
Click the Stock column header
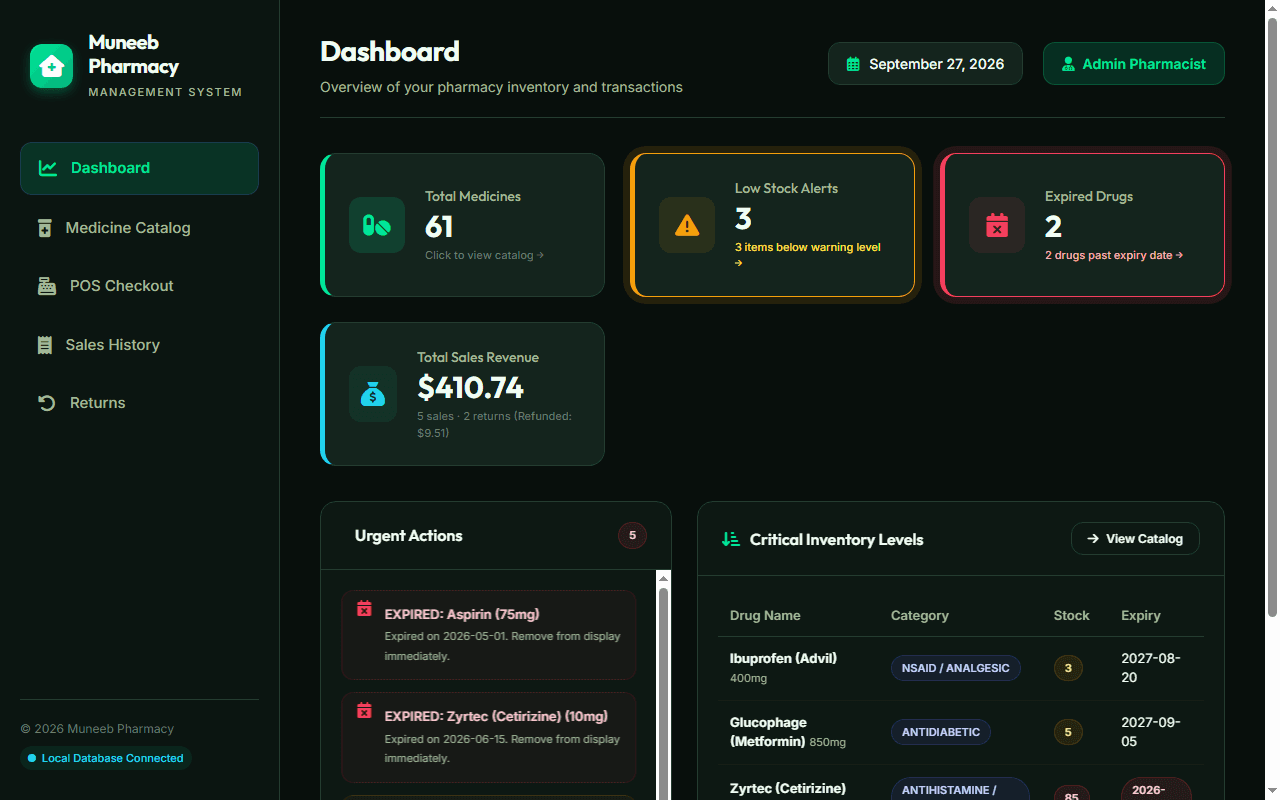pyautogui.click(x=1072, y=615)
